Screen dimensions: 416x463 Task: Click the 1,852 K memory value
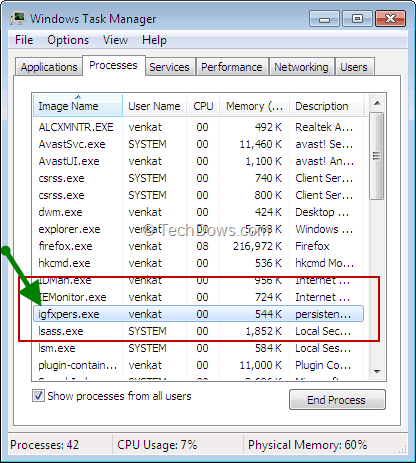264,331
